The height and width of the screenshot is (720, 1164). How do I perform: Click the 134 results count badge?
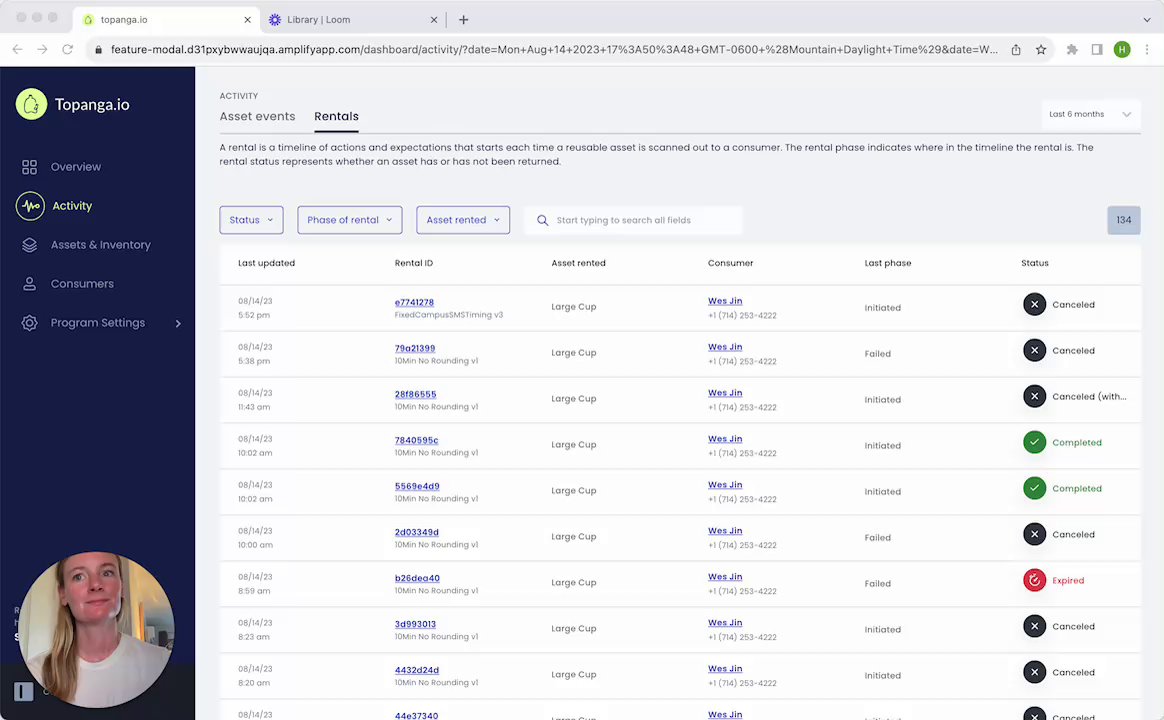coord(1123,220)
